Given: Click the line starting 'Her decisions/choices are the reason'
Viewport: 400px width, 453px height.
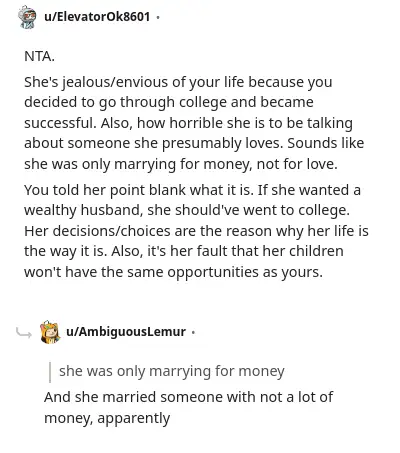Looking at the screenshot, I should (x=196, y=231).
